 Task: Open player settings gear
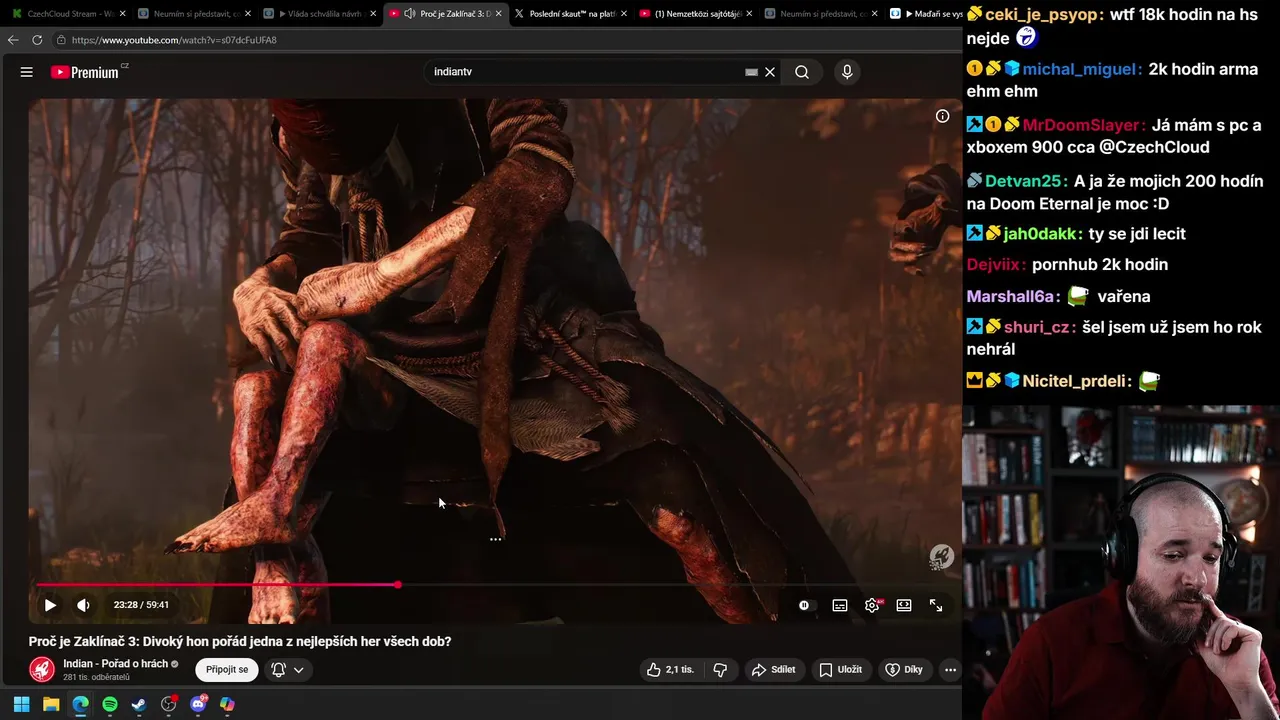[x=872, y=605]
